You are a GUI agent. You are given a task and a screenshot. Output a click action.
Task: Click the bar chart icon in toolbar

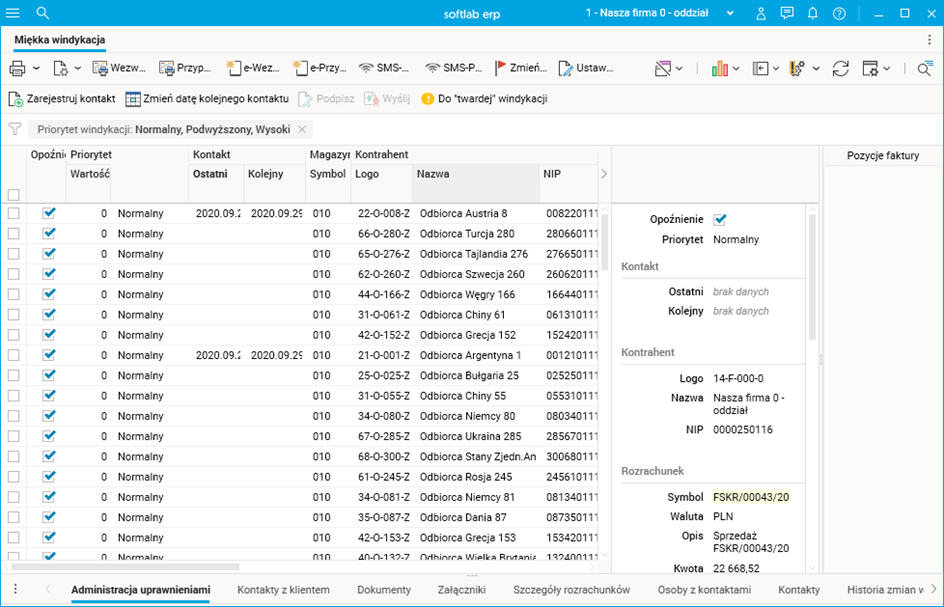[719, 68]
